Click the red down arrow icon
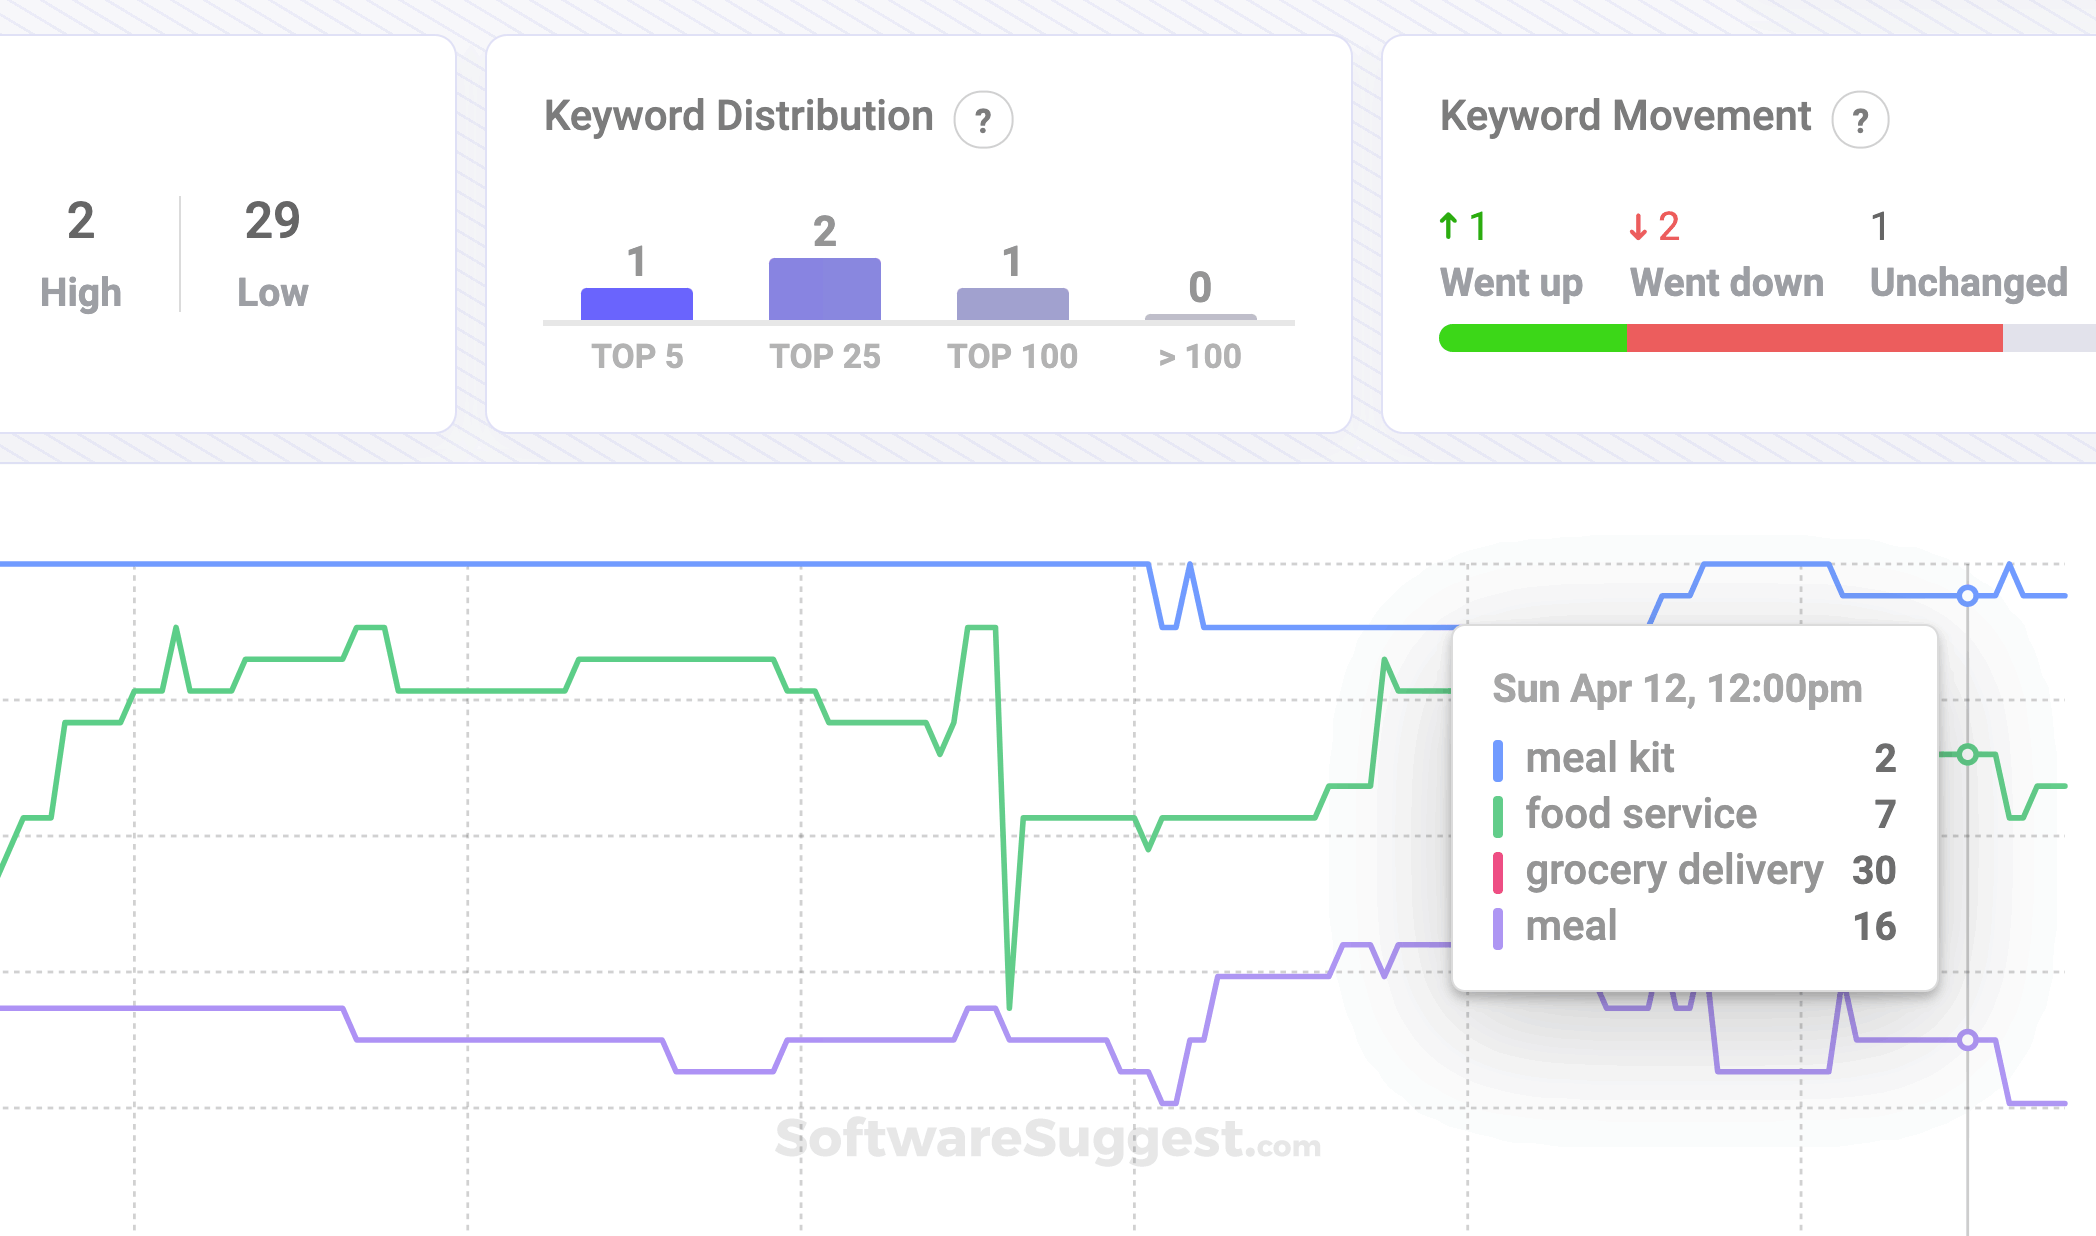Image resolution: width=2096 pixels, height=1236 pixels. 1637,225
